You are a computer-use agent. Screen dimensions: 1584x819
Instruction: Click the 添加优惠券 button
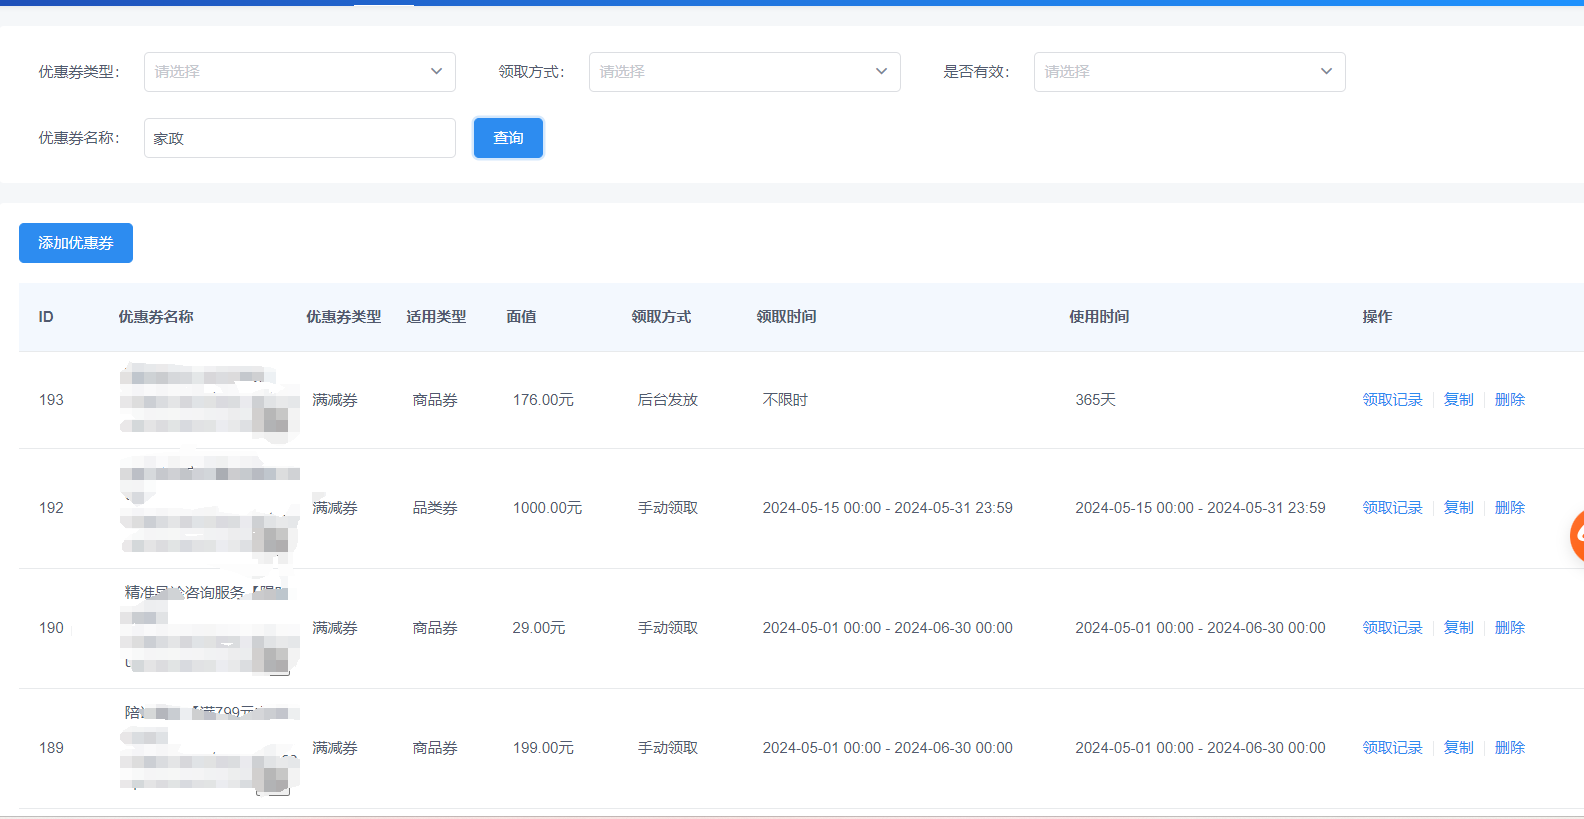(x=76, y=243)
